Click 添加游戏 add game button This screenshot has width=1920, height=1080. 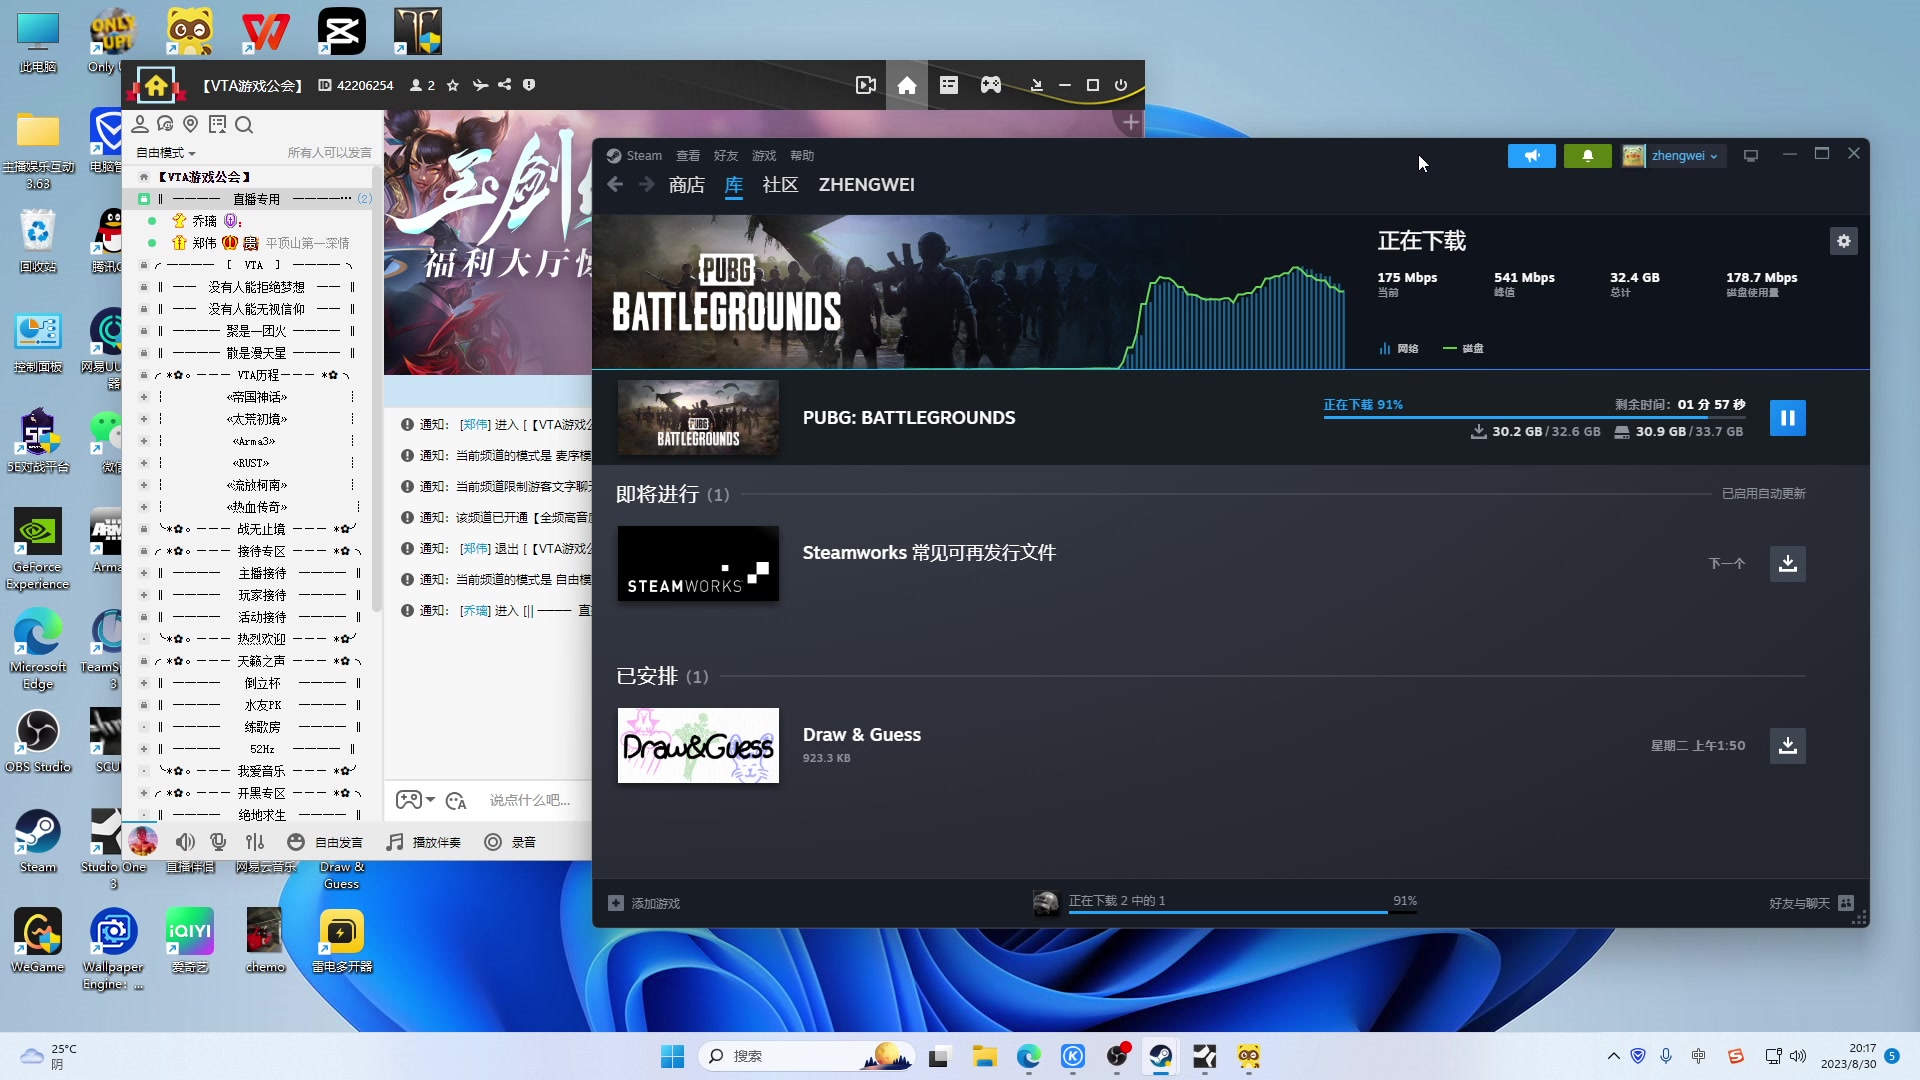[645, 903]
